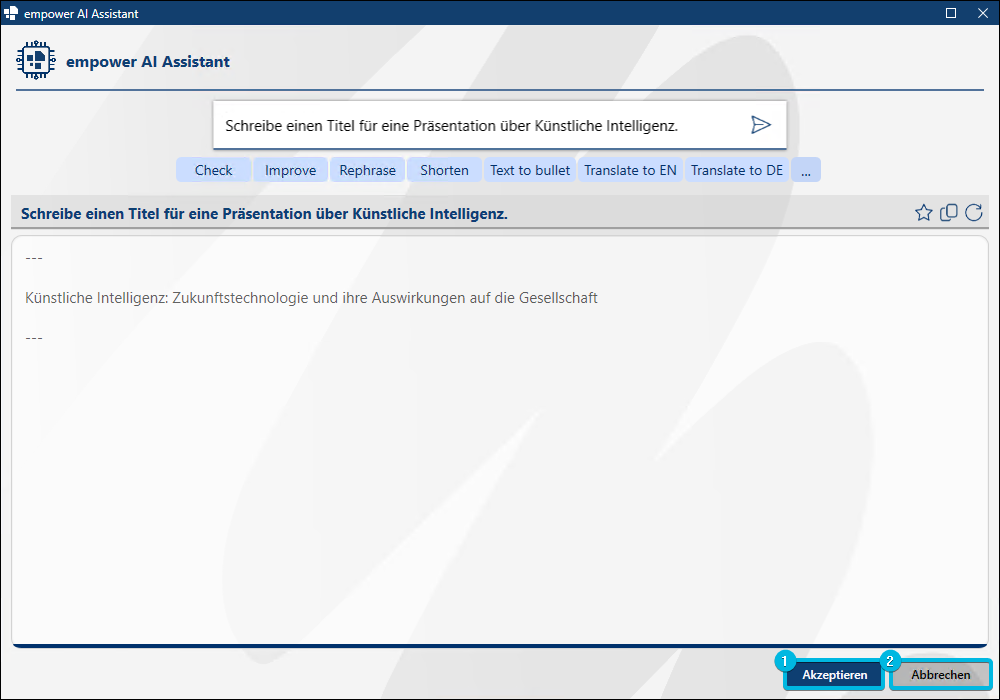Click Akzeptieren to accept the result
1000x700 pixels.
834,674
